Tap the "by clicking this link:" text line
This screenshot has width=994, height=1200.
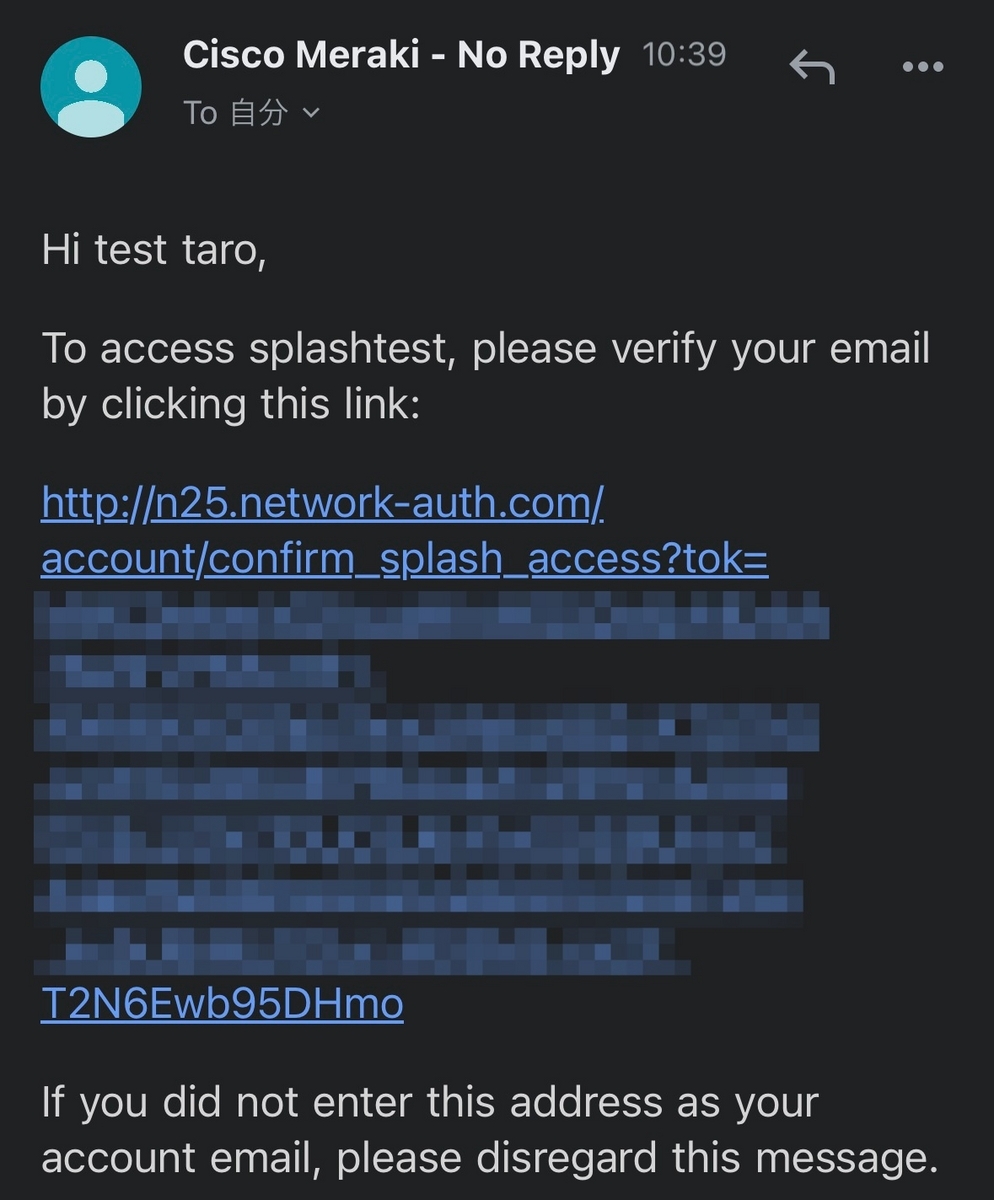[x=230, y=404]
